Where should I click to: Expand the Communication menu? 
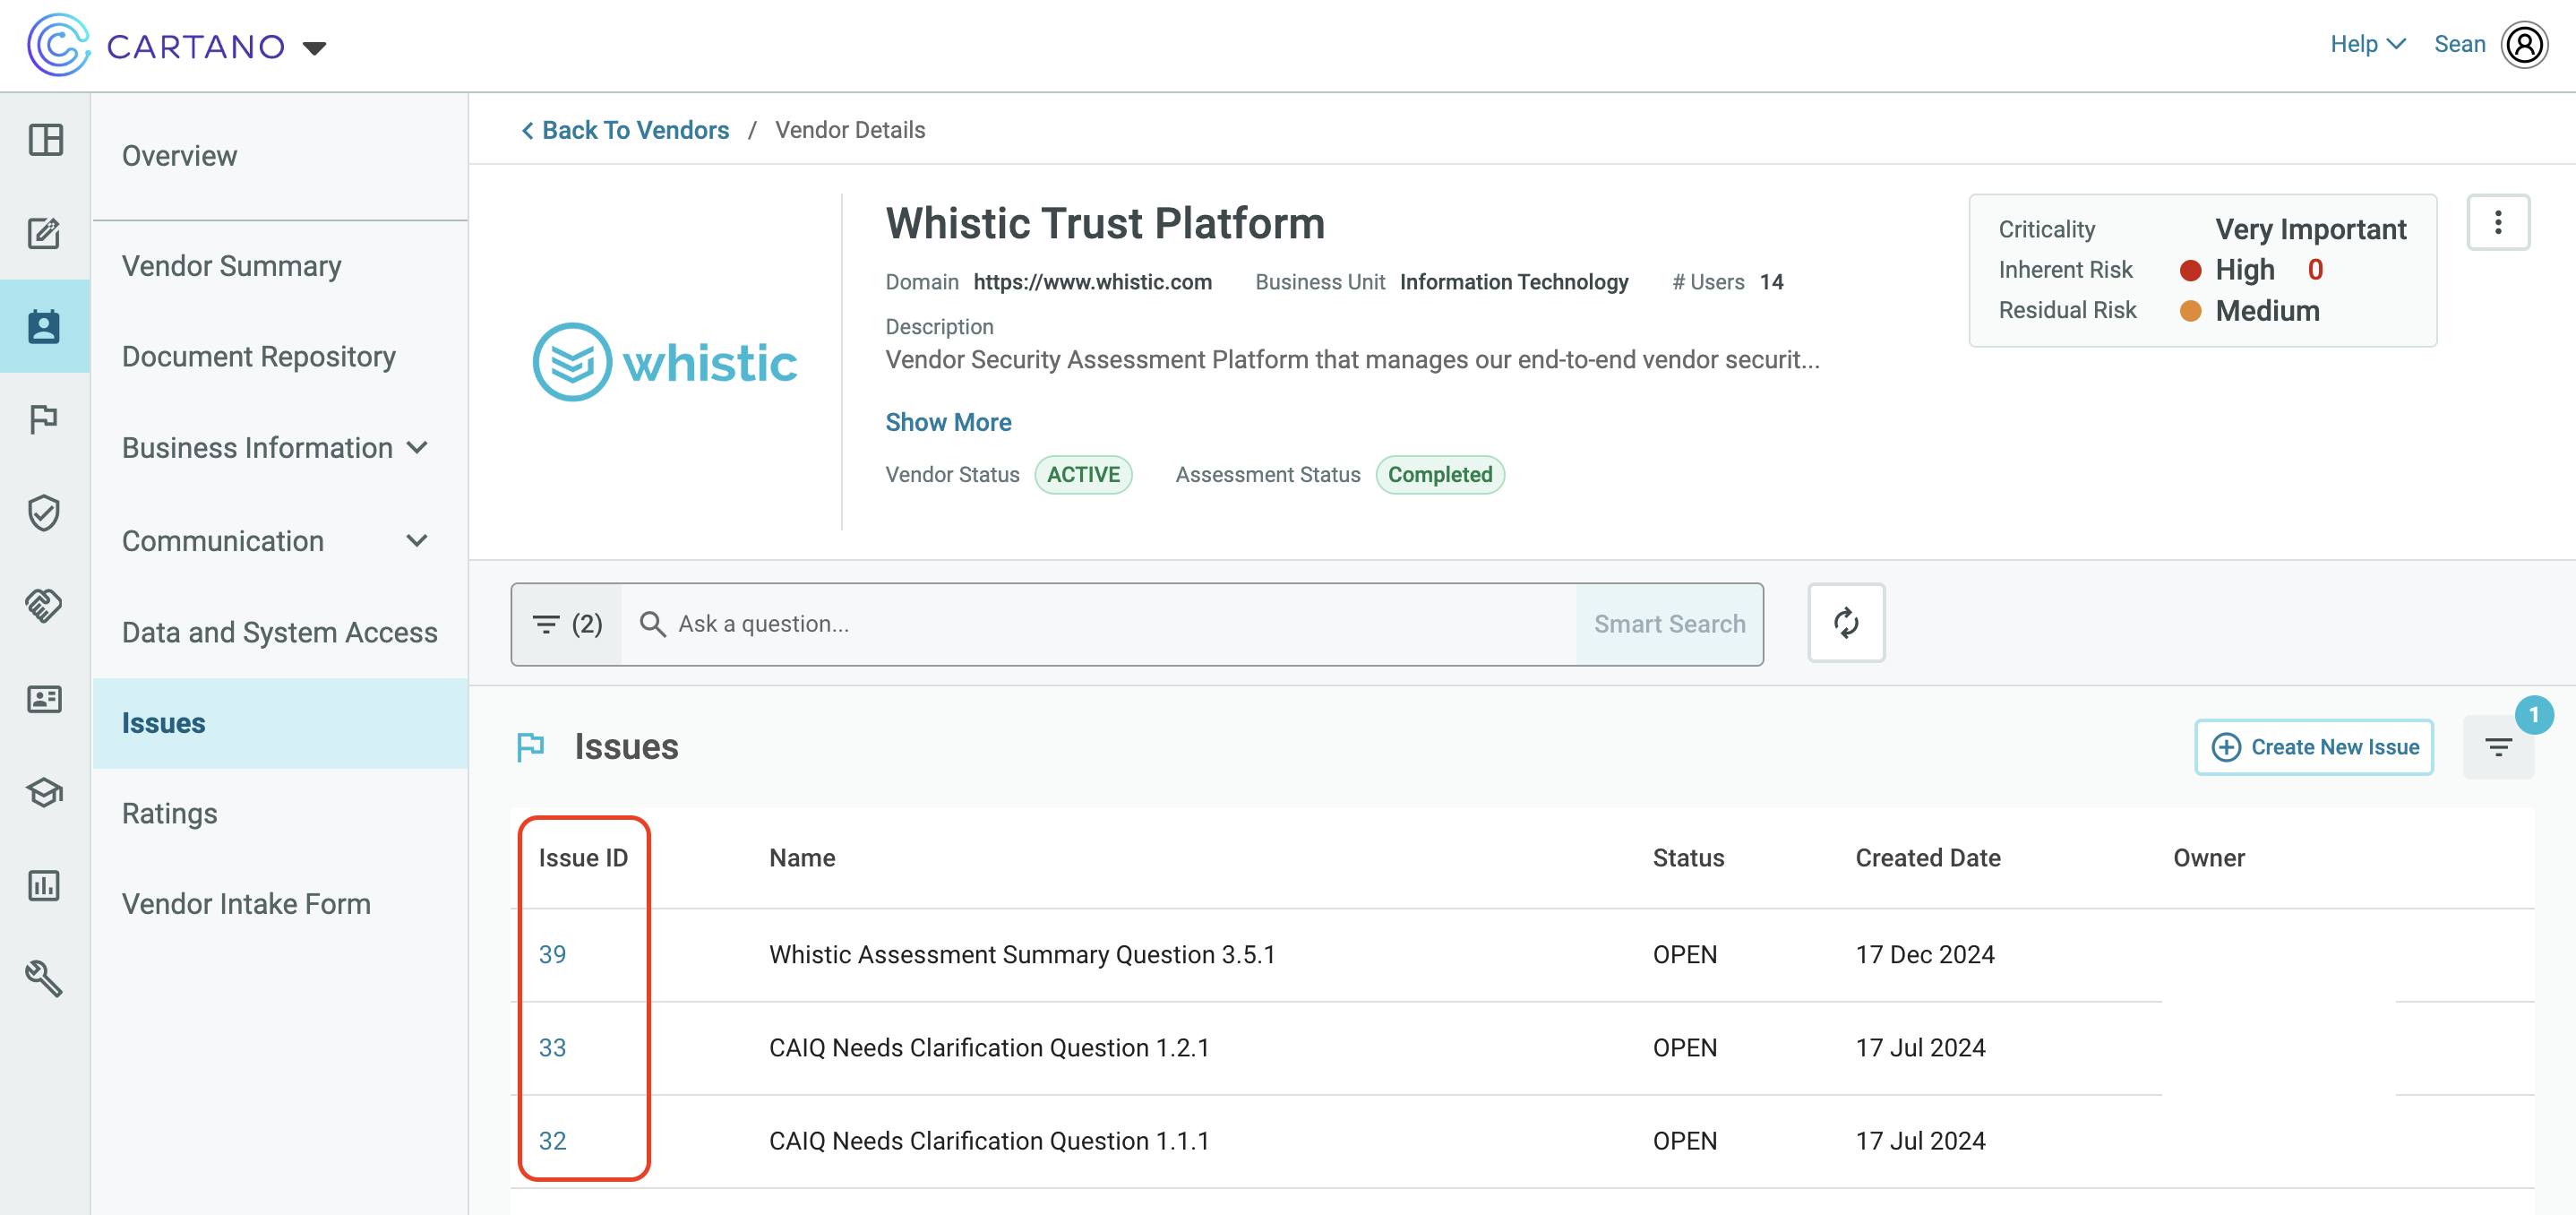(x=275, y=541)
